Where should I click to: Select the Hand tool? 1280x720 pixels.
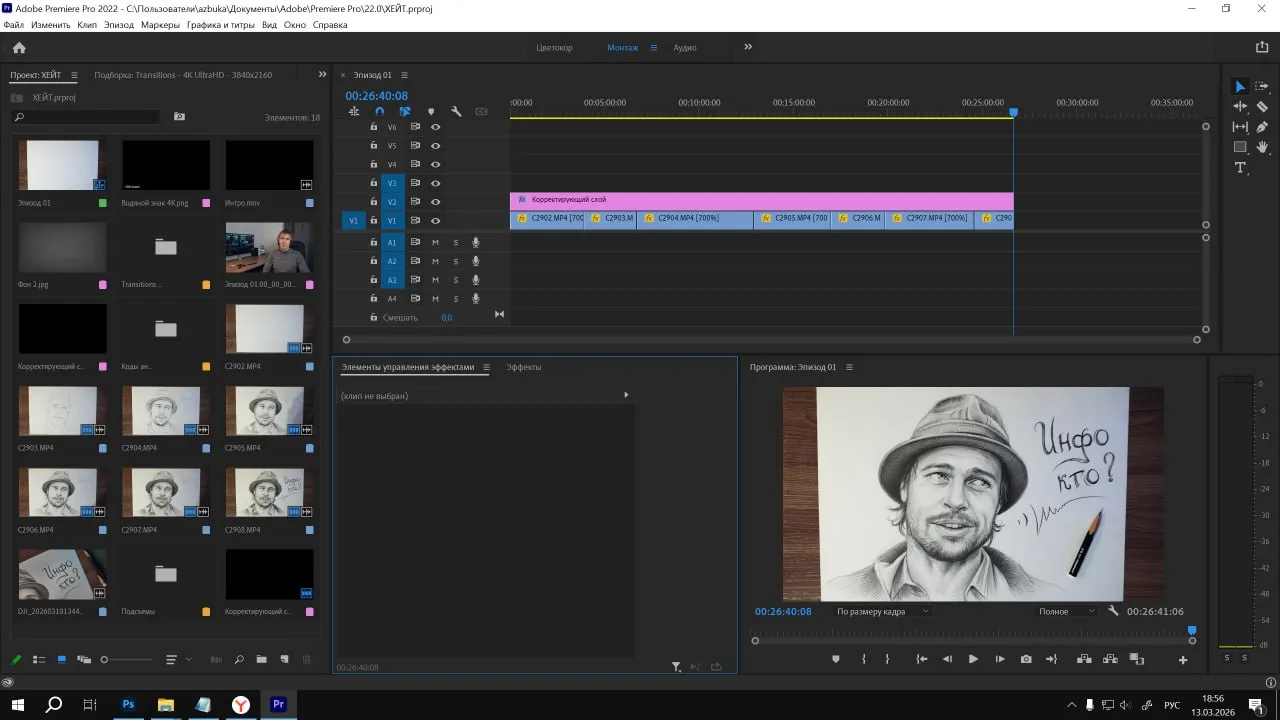1262,147
